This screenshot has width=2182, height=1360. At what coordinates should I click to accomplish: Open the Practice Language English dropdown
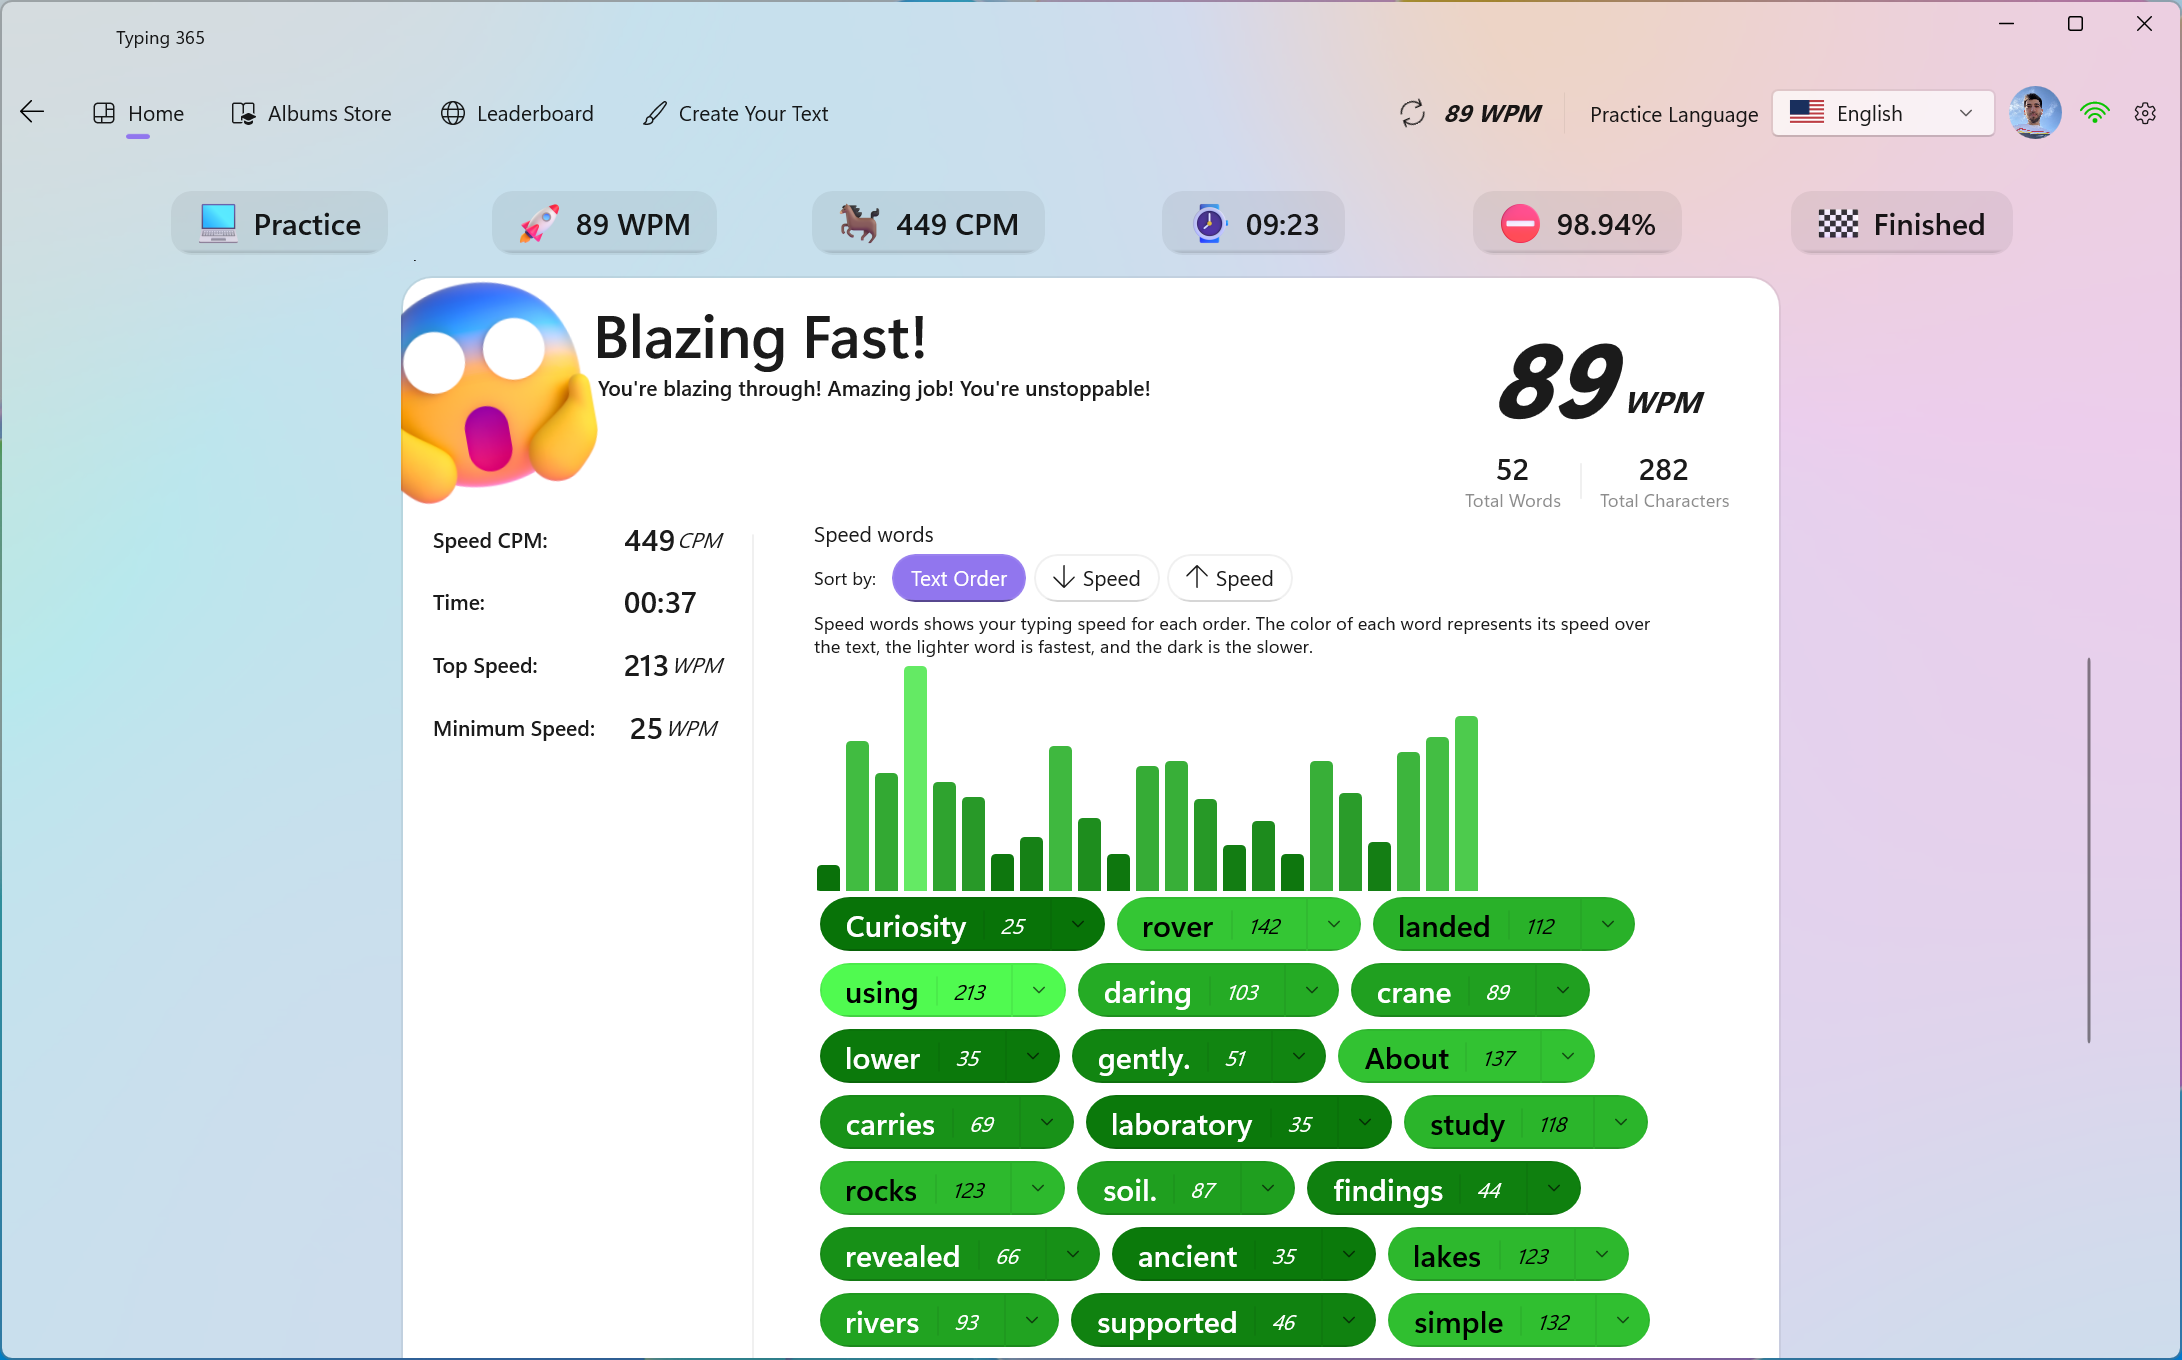pyautogui.click(x=1883, y=113)
